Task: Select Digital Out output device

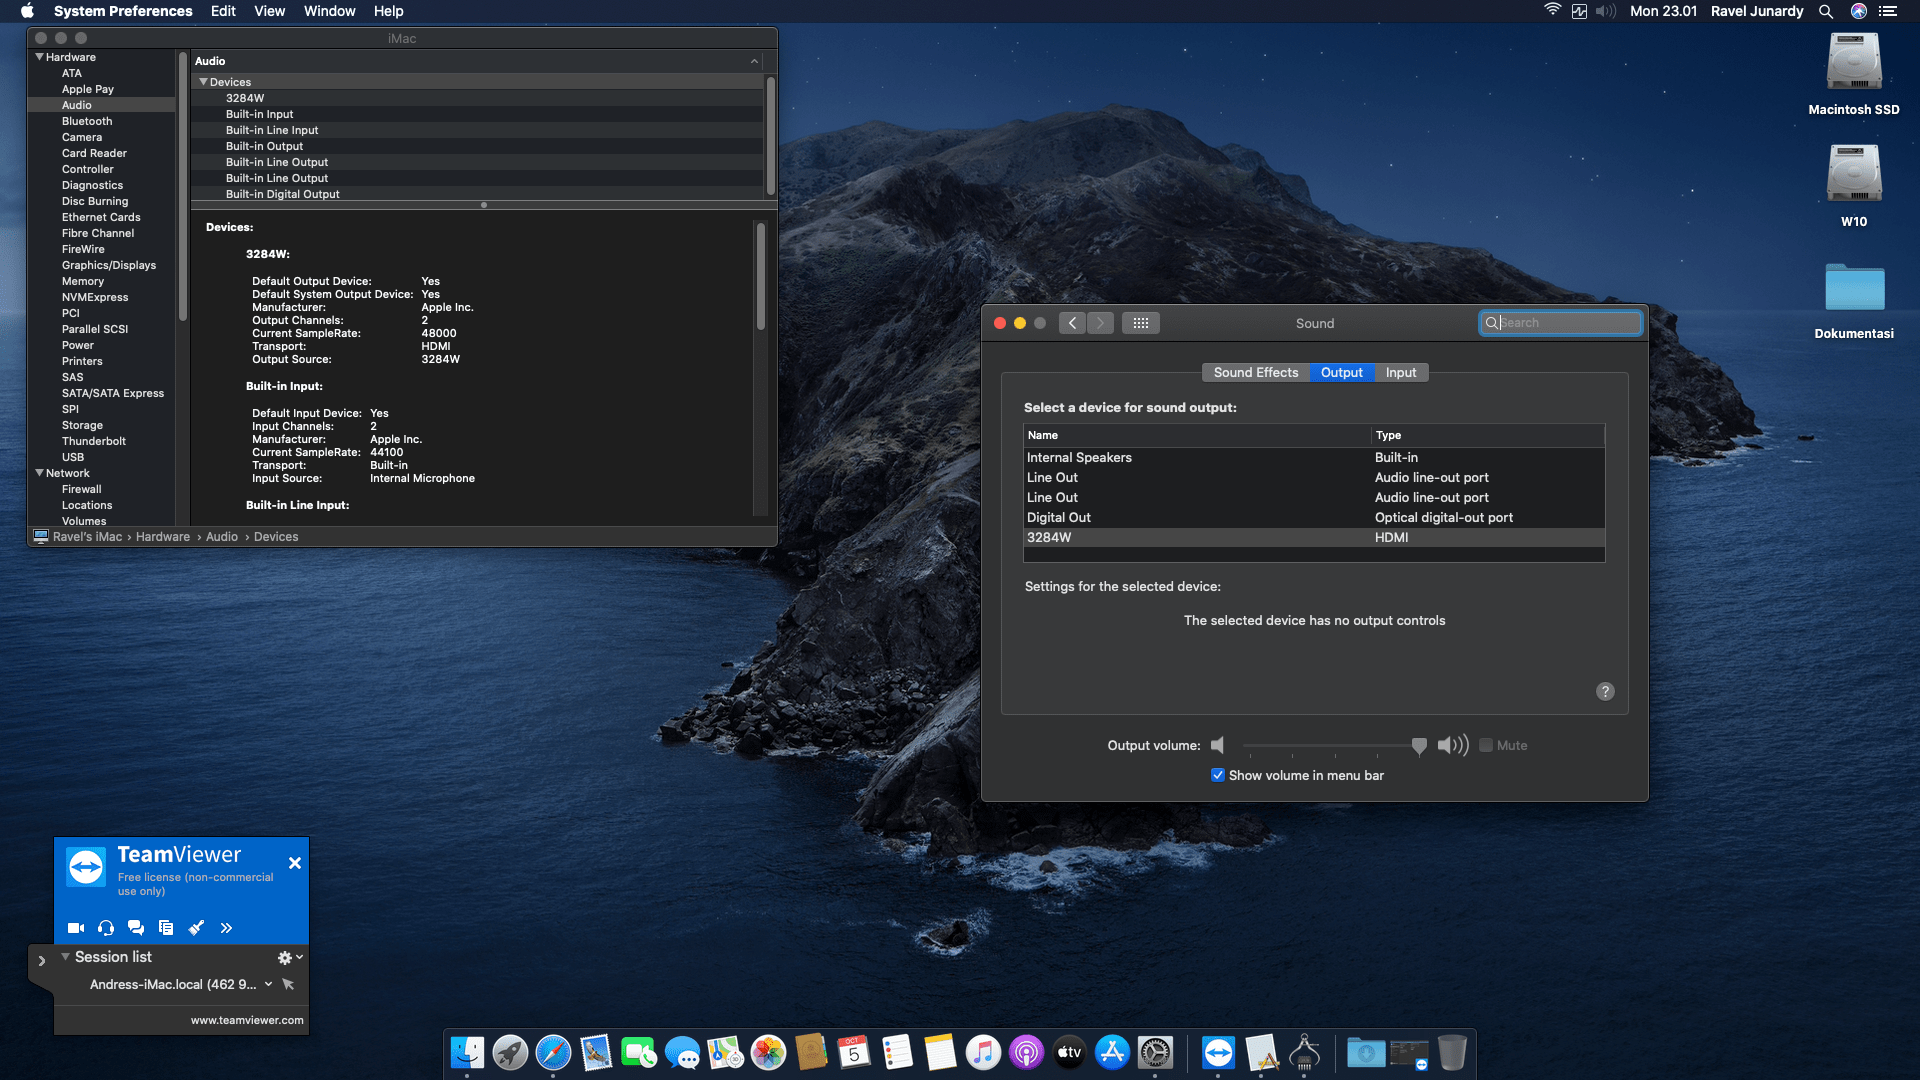Action: (1314, 518)
